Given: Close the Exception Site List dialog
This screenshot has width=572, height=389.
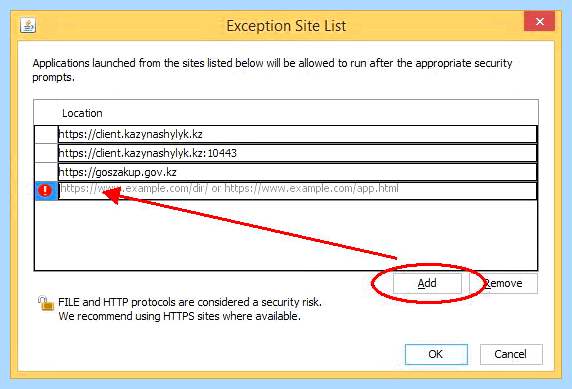Looking at the screenshot, I should coord(540,22).
